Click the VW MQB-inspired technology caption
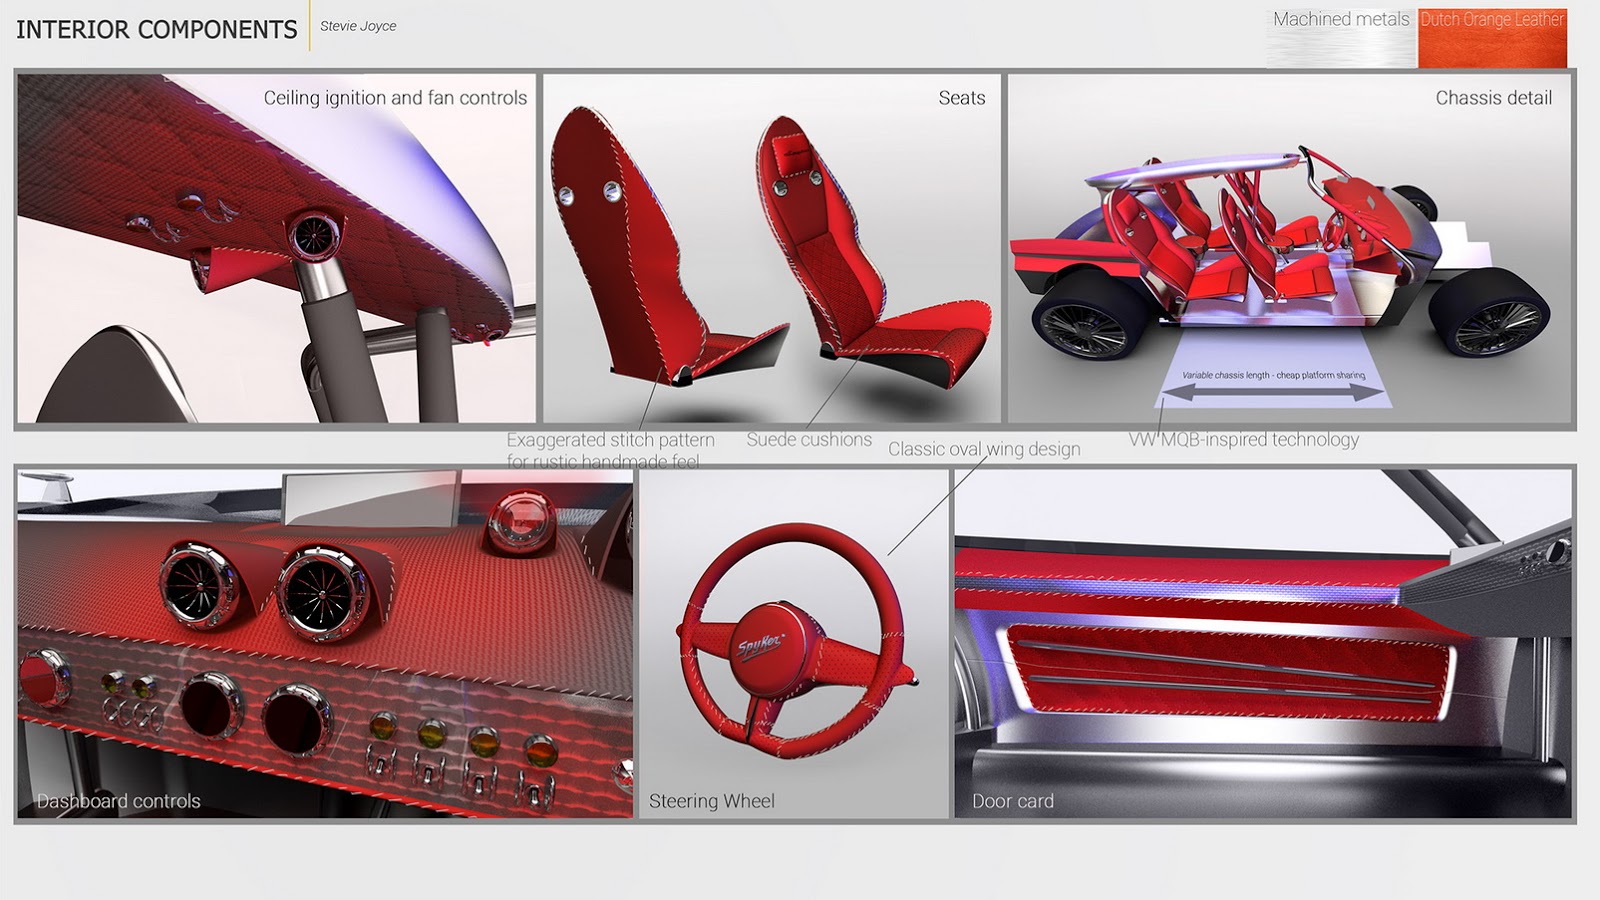The height and width of the screenshot is (900, 1600). tap(1244, 440)
